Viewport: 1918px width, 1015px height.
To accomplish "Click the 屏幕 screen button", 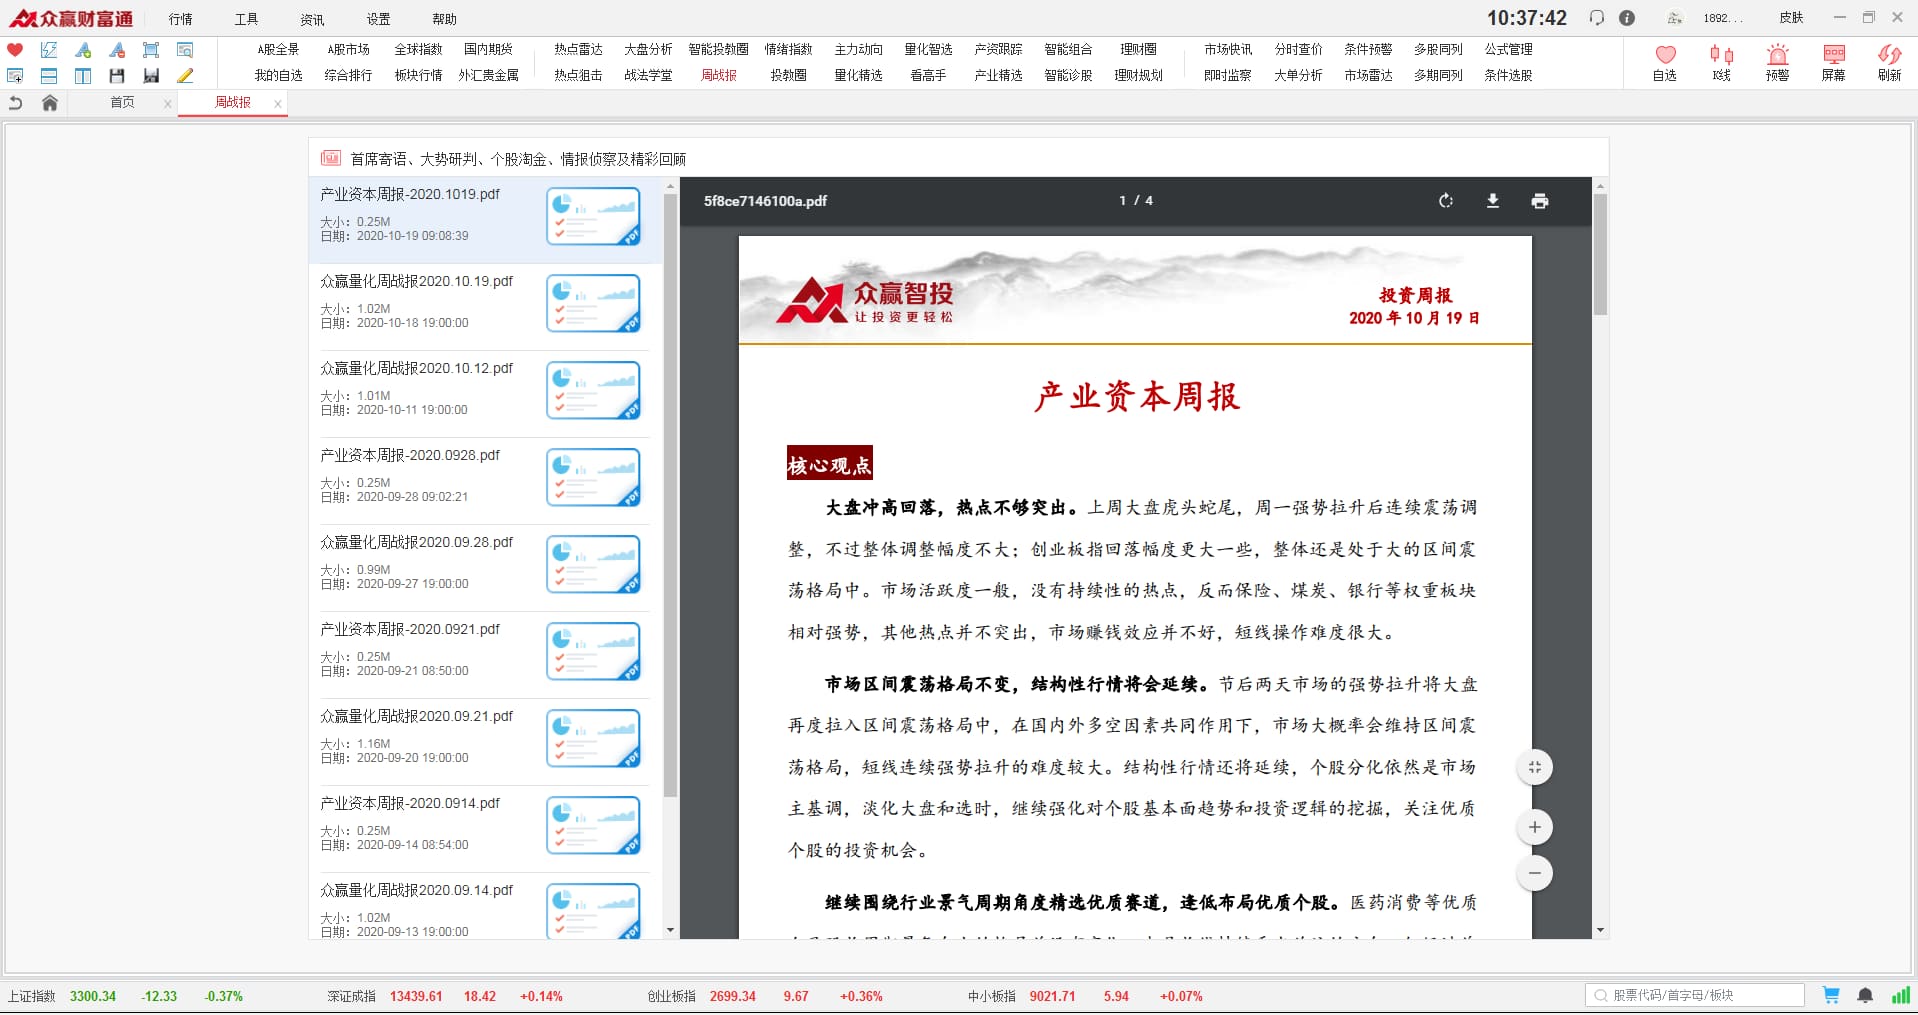I will point(1833,63).
